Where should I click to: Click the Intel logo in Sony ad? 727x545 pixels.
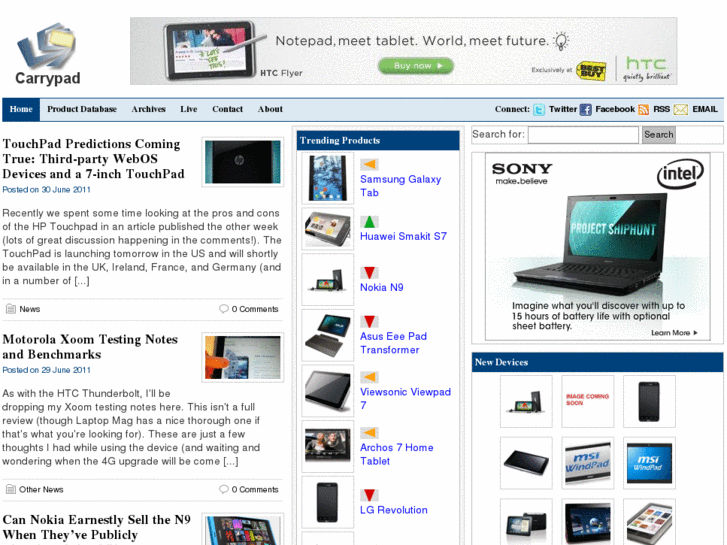click(x=680, y=174)
